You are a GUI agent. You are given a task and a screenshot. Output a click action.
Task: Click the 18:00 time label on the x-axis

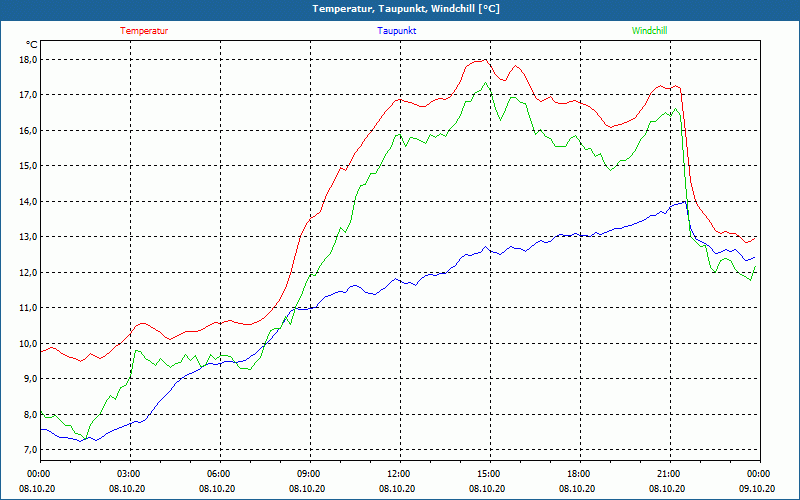click(x=580, y=473)
